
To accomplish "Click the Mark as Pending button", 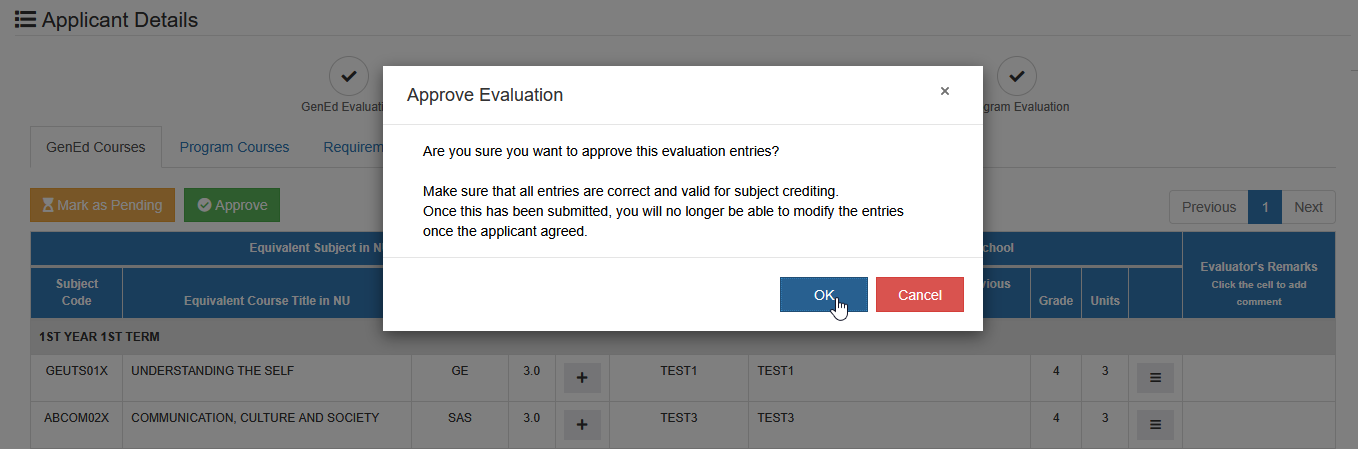I will click(x=102, y=205).
